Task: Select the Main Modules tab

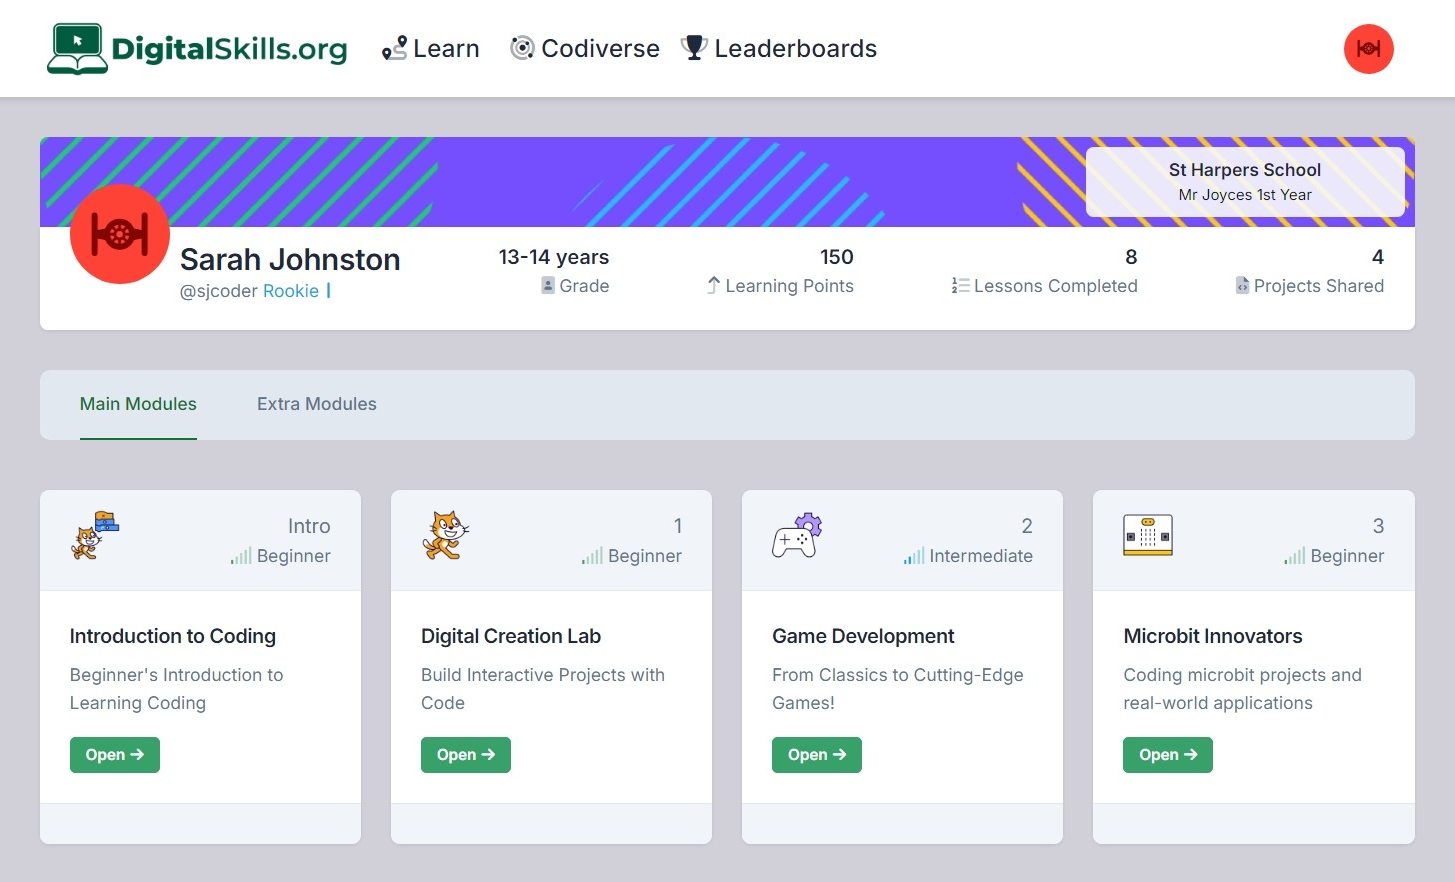Action: click(x=138, y=404)
